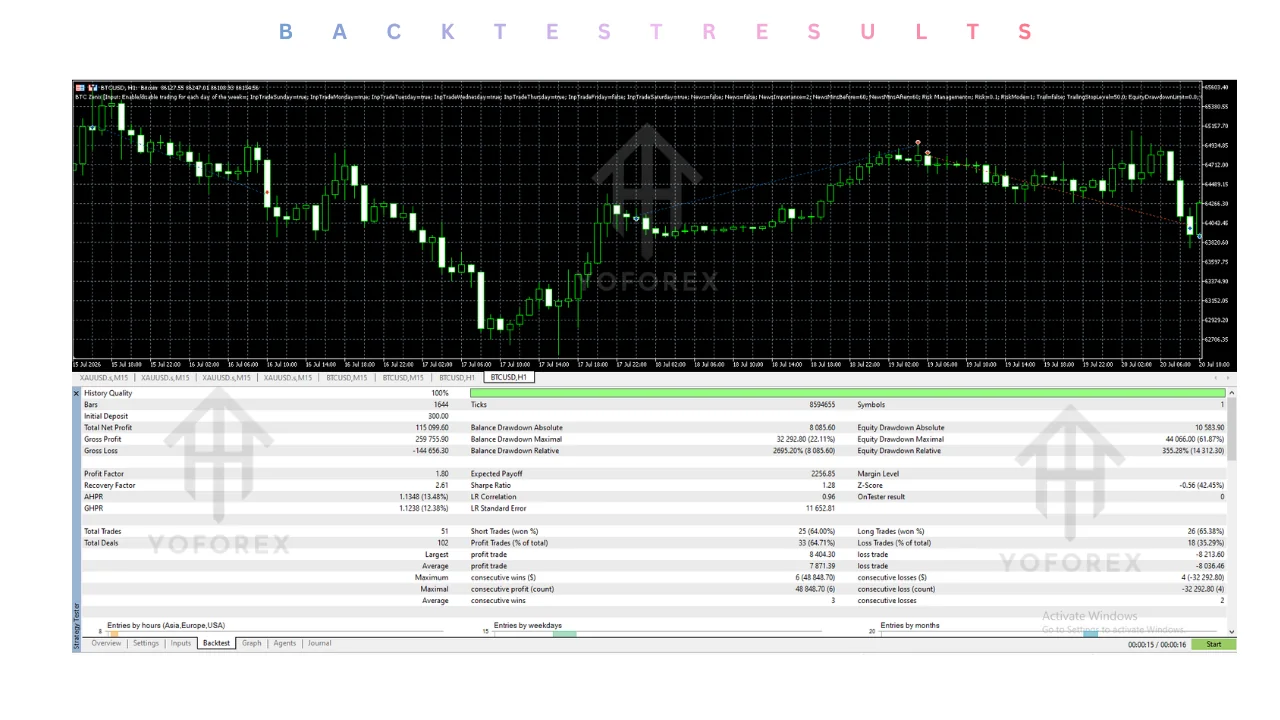The width and height of the screenshot is (1280, 720).
Task: Click the BTCUSD,H1 Bitcoin chart title
Action: pyautogui.click(x=127, y=88)
